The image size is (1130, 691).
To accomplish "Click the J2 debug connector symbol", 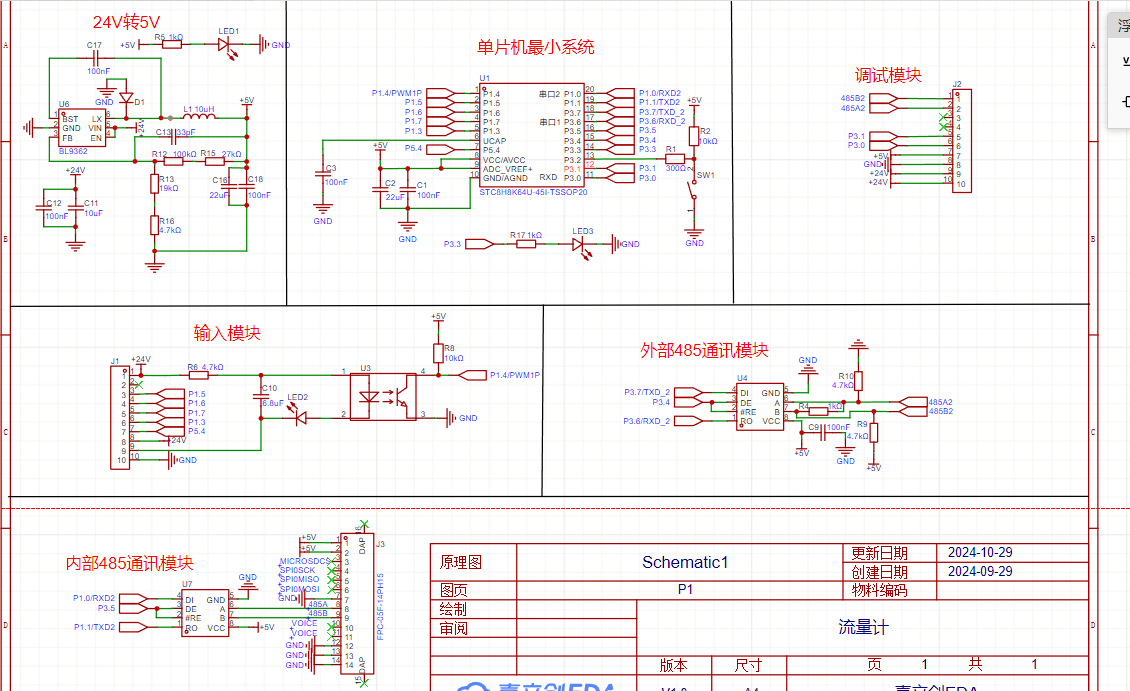I will (x=962, y=141).
